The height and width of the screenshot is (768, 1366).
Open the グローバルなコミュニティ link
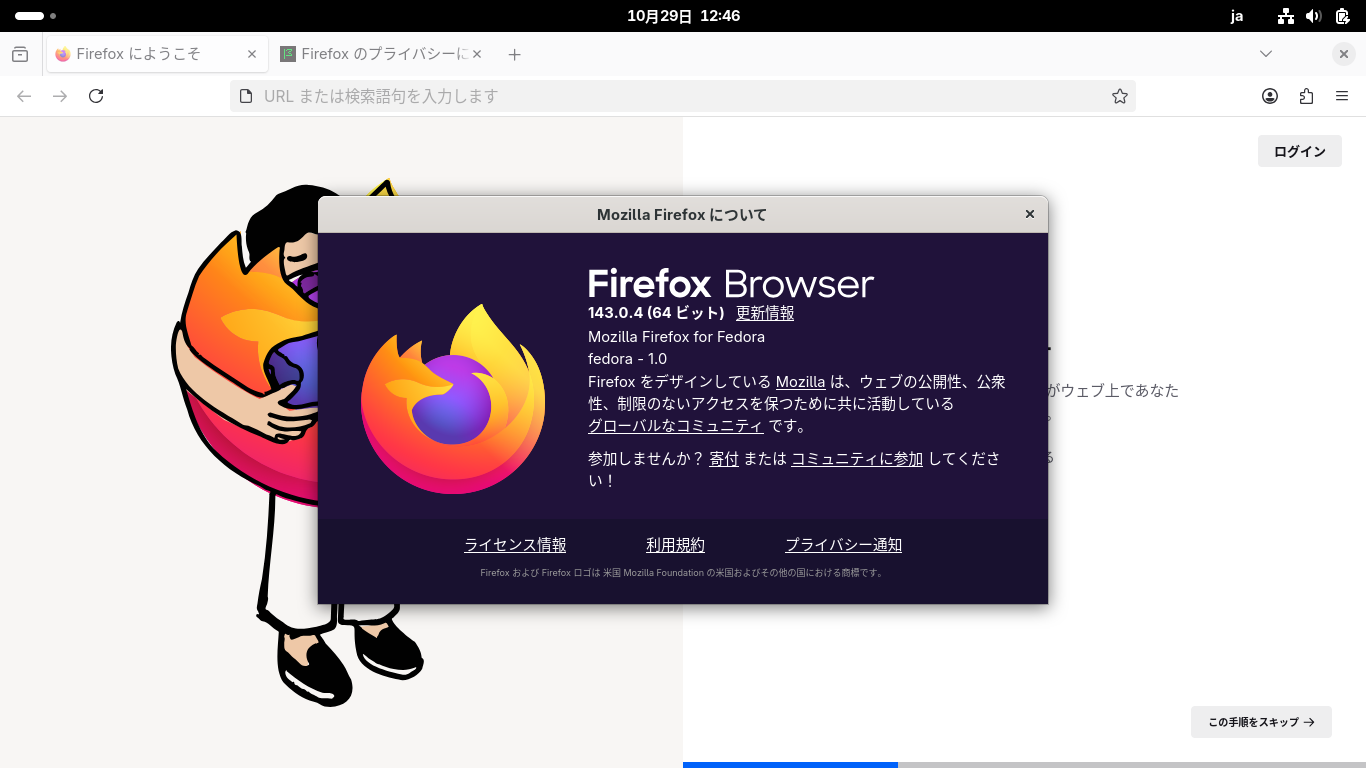pyautogui.click(x=676, y=426)
